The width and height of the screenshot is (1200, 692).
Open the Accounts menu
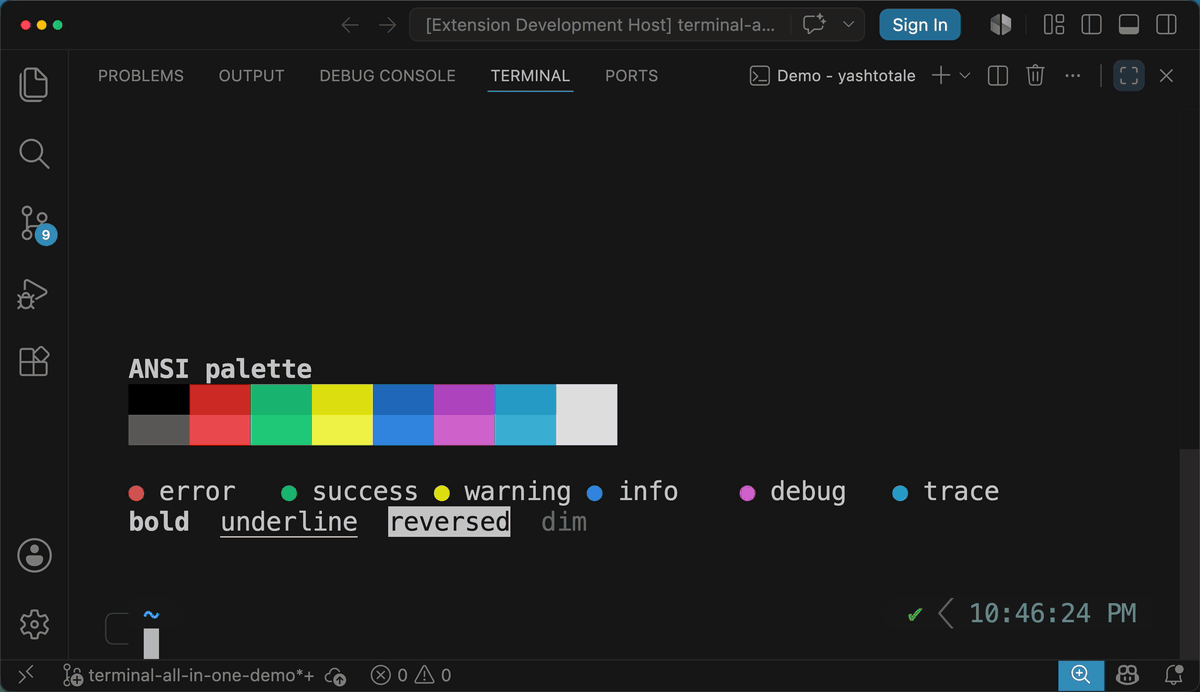(34, 556)
